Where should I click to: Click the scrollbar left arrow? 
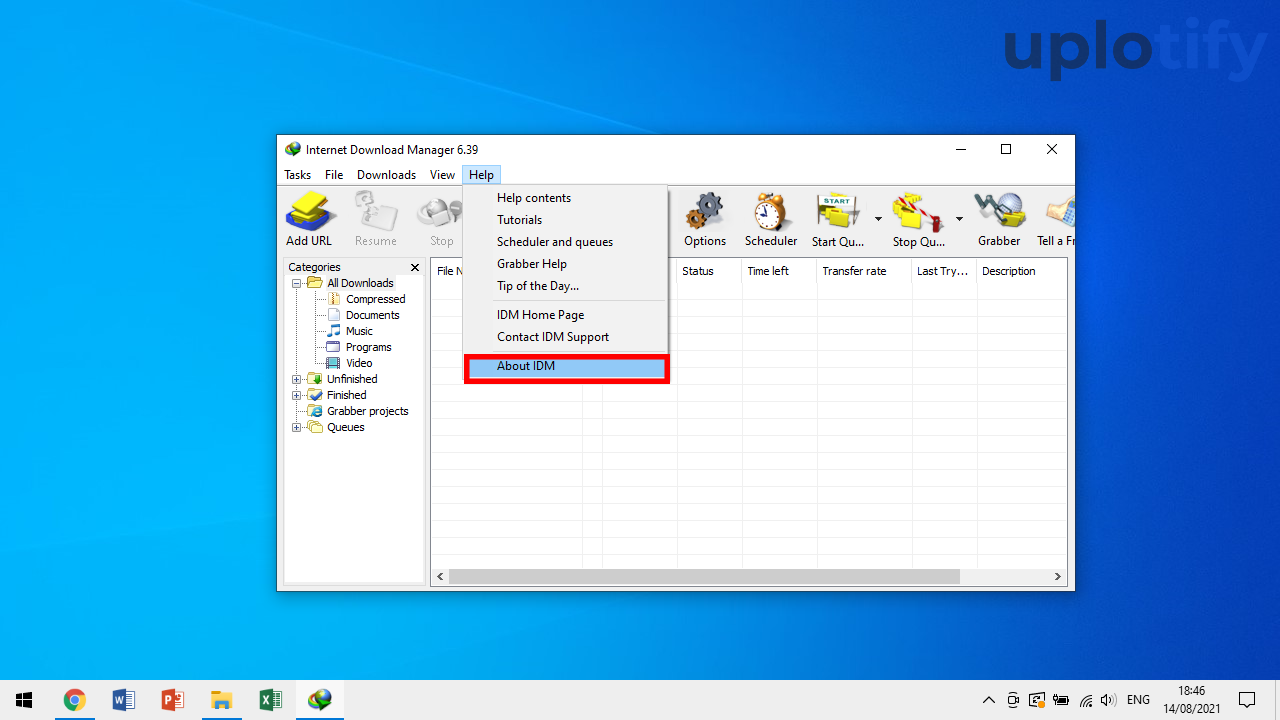point(440,577)
